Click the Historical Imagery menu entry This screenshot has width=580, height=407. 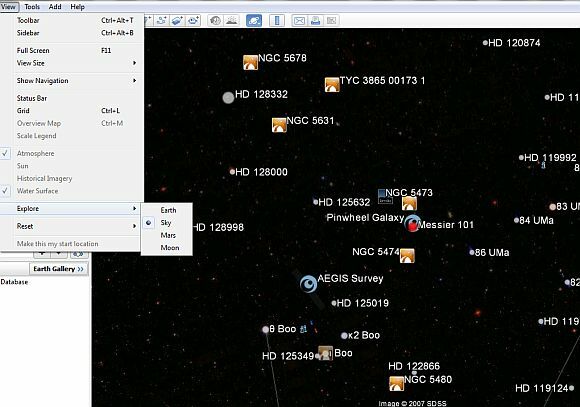tap(72, 178)
